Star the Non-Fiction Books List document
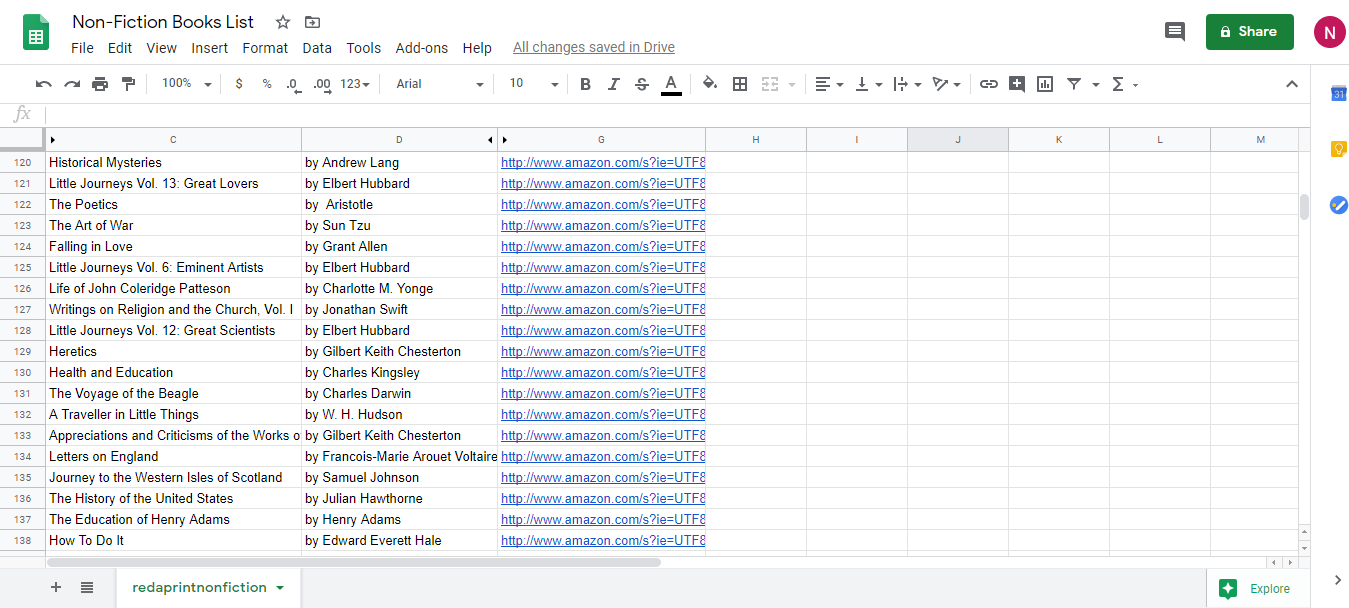This screenshot has height=608, width=1349. (283, 22)
